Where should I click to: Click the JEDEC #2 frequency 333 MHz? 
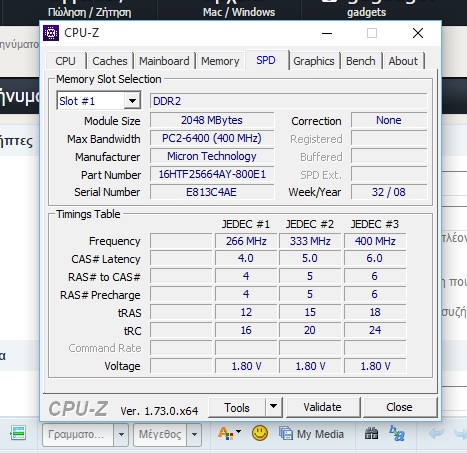[310, 241]
